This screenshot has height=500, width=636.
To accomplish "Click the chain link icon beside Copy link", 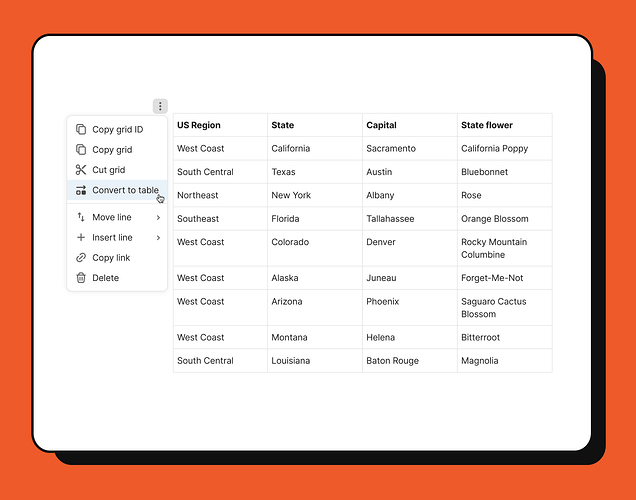I will click(x=81, y=258).
